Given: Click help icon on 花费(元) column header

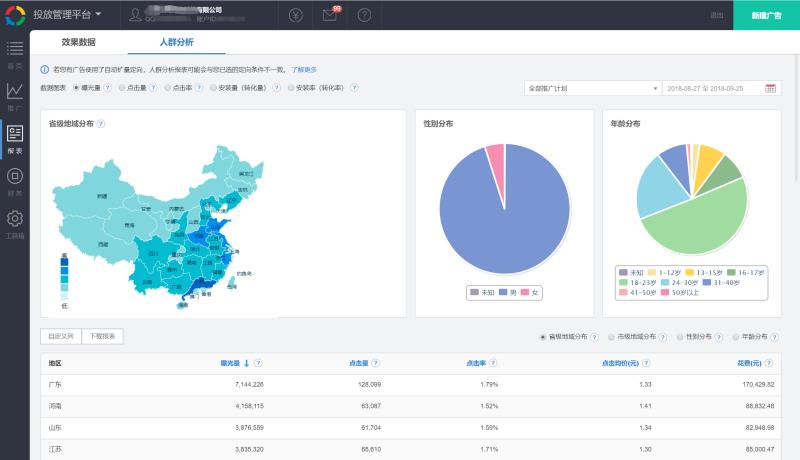Looking at the screenshot, I should point(769,363).
